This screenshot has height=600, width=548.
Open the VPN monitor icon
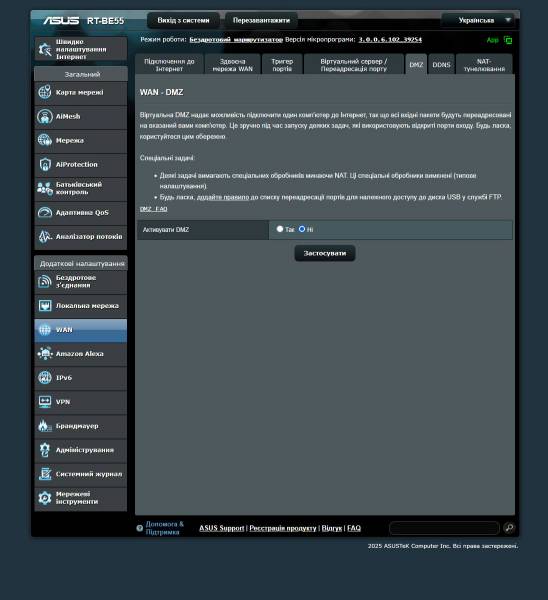point(45,402)
